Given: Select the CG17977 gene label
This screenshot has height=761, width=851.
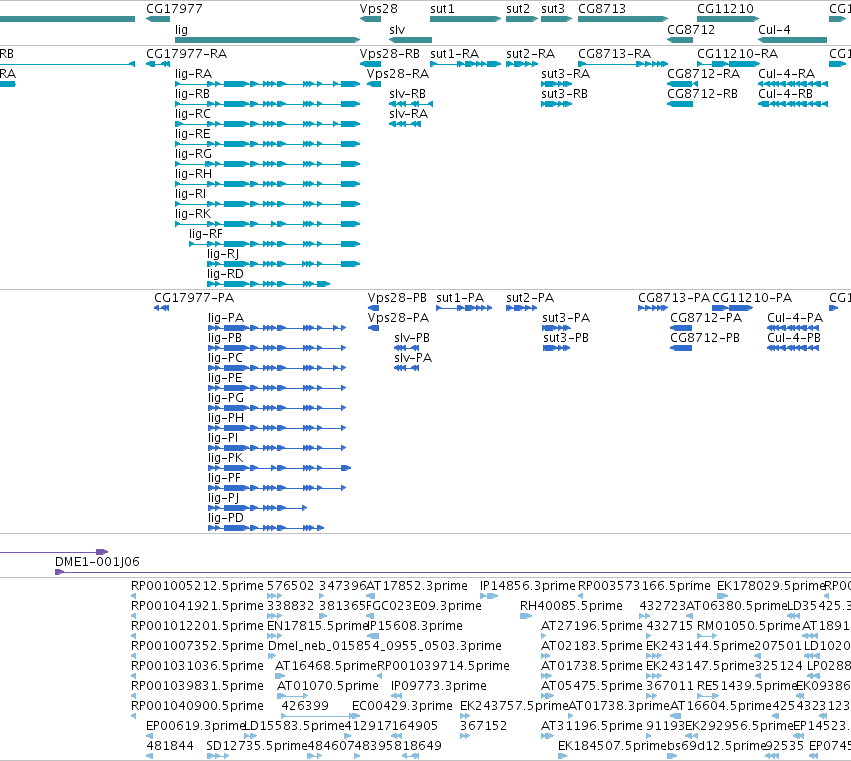Looking at the screenshot, I should pos(174,9).
